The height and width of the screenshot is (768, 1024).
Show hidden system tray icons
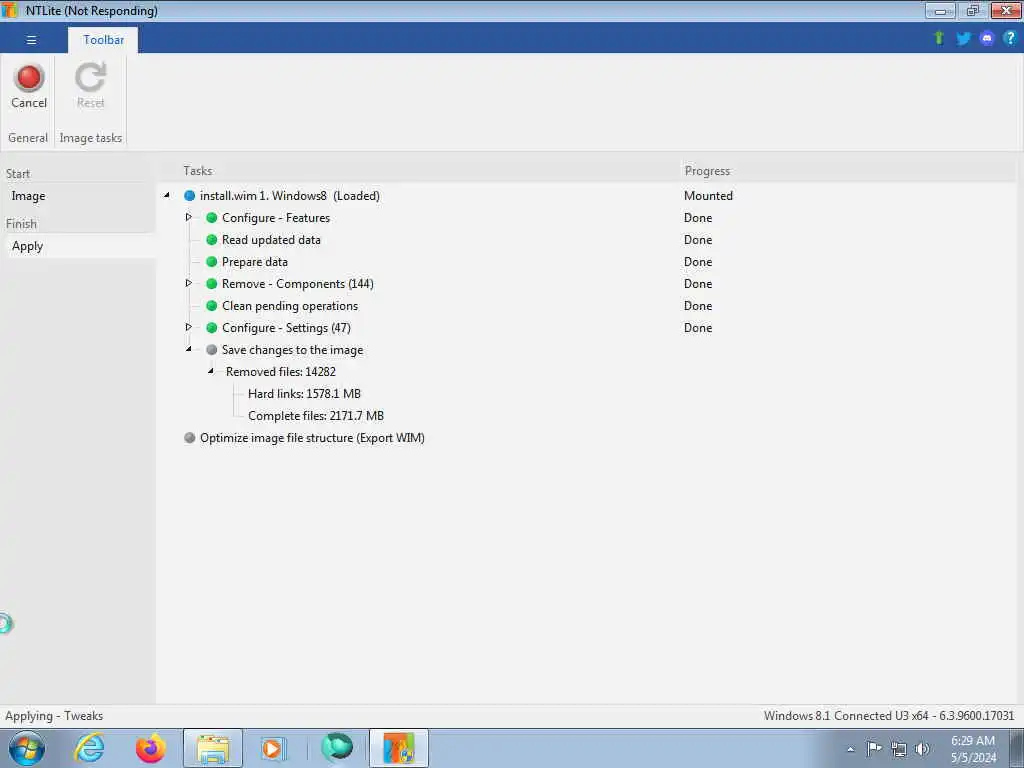click(x=850, y=749)
